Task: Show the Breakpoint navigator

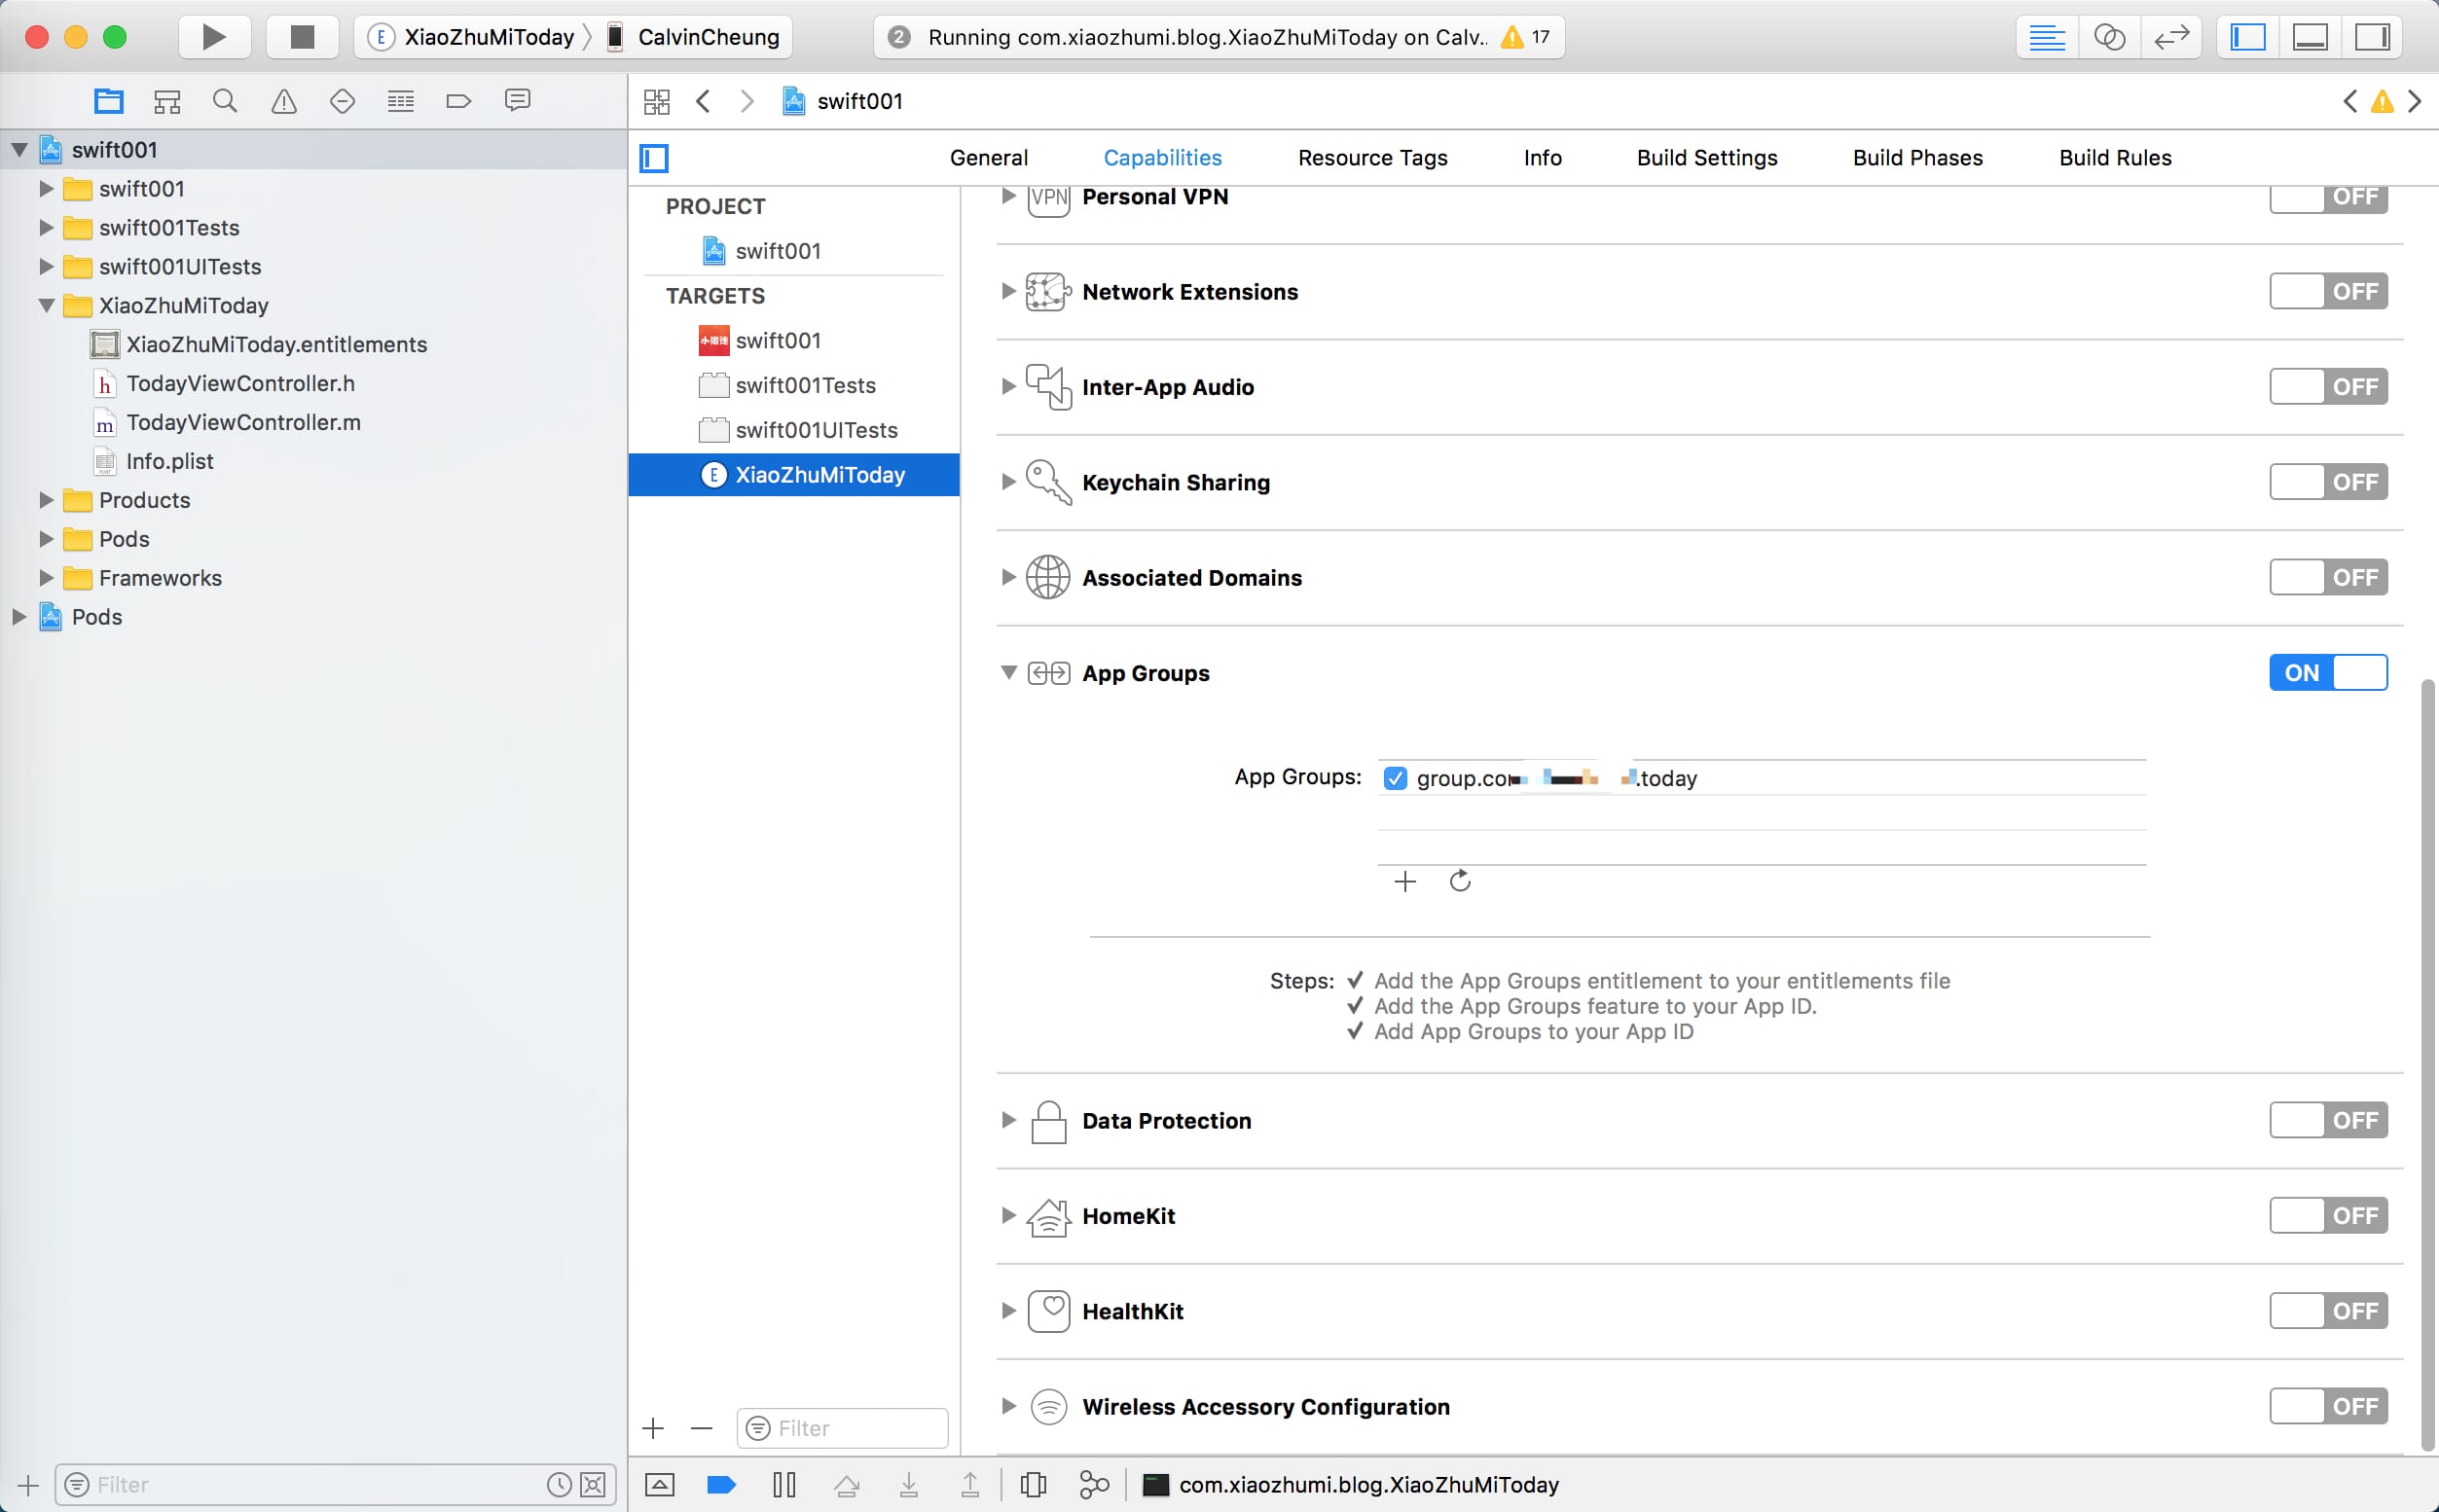Action: [458, 101]
